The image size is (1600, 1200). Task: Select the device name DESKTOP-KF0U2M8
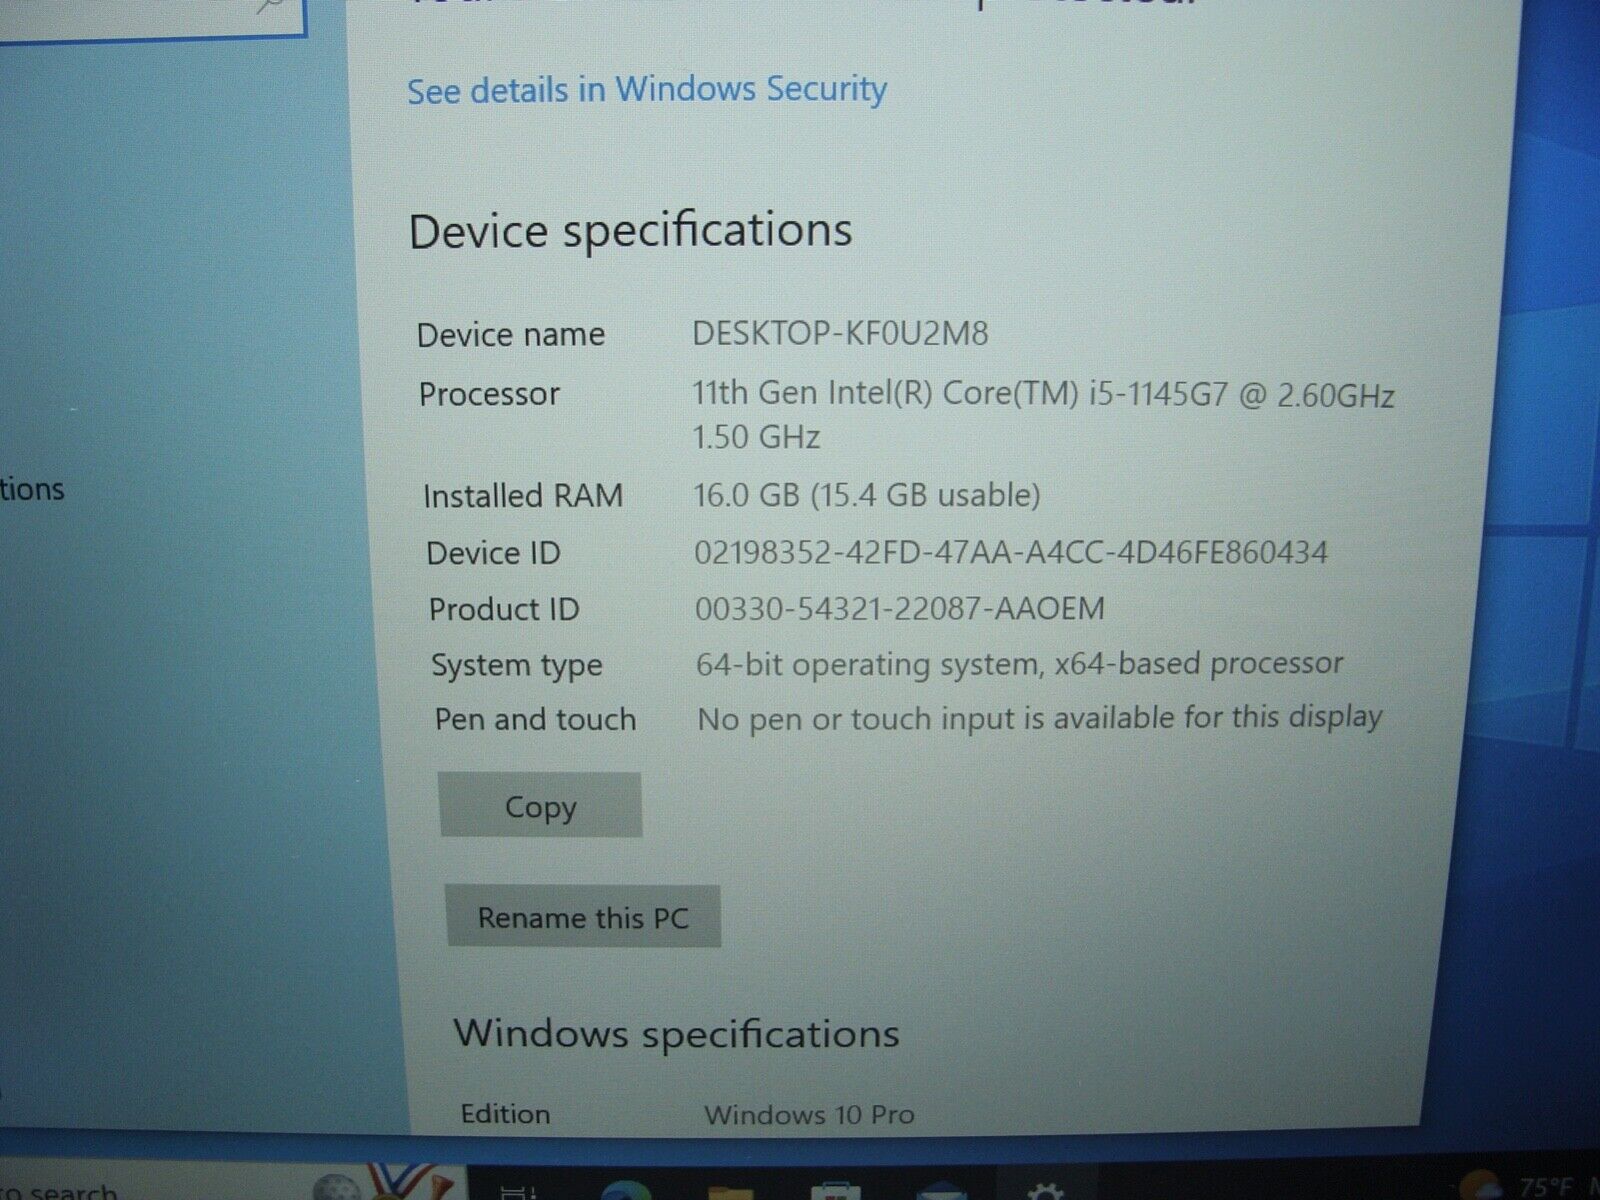coord(840,333)
